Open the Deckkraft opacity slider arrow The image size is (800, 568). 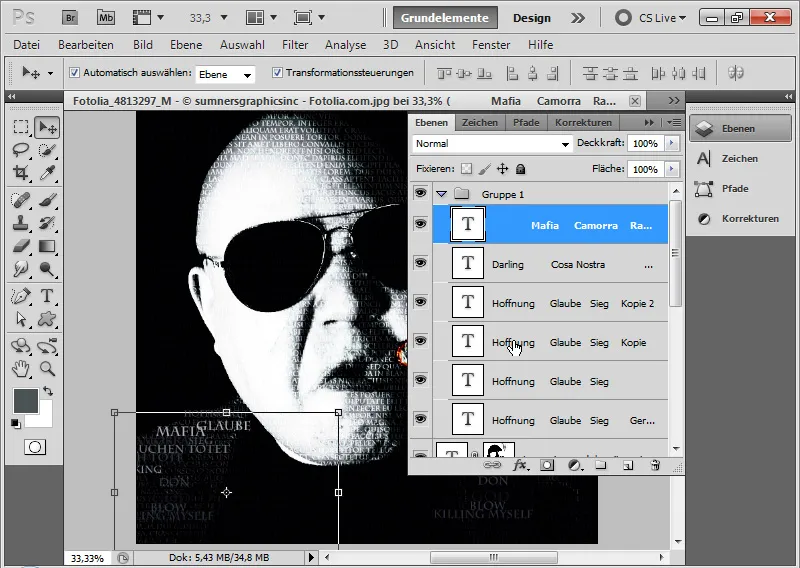coord(672,143)
